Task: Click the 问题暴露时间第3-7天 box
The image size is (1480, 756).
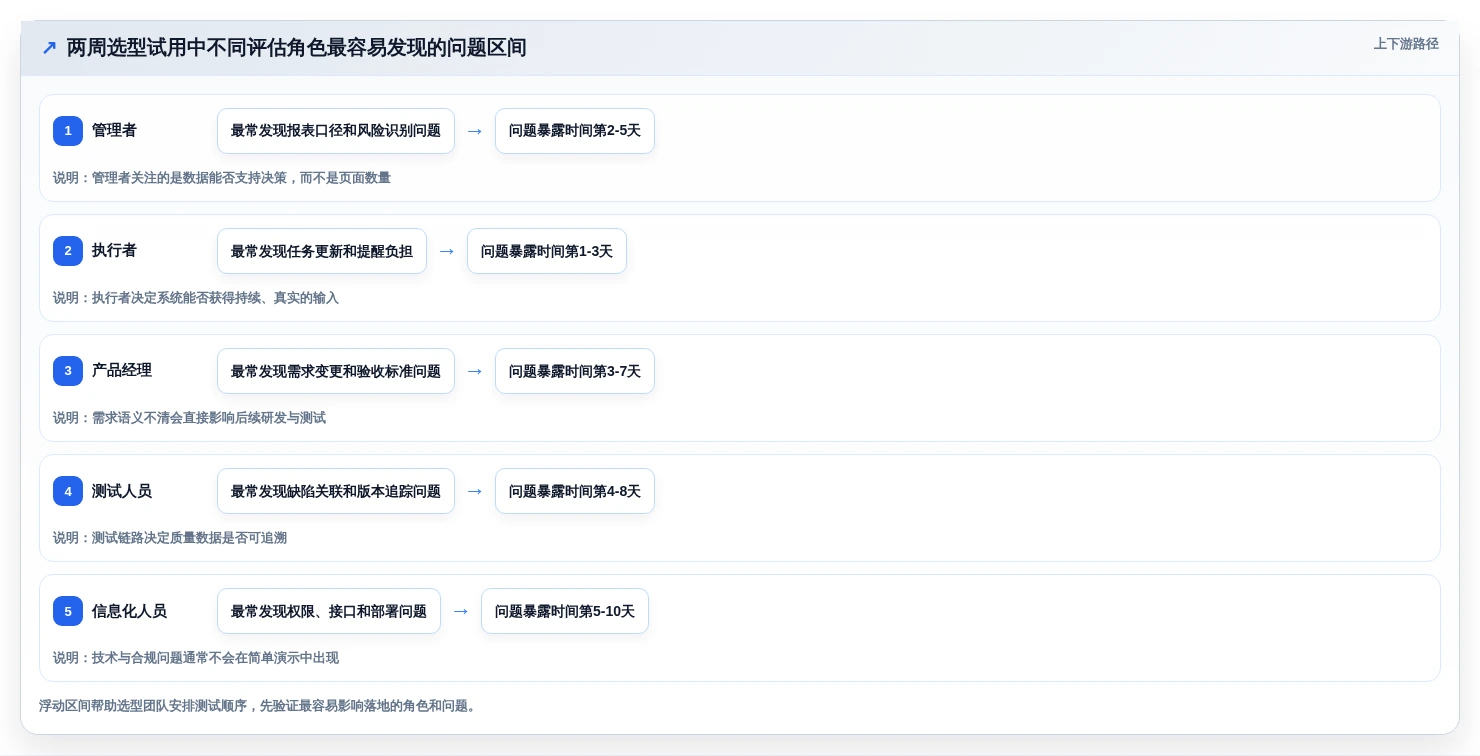Action: [x=575, y=371]
